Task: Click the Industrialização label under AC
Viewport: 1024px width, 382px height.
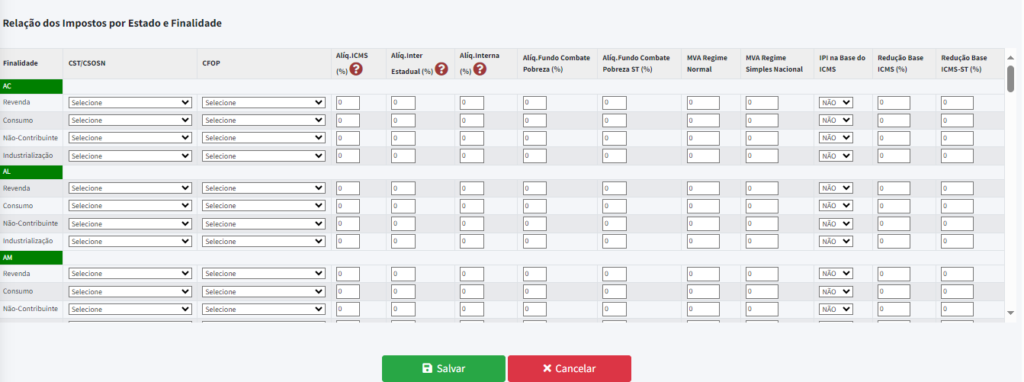Action: coord(27,155)
